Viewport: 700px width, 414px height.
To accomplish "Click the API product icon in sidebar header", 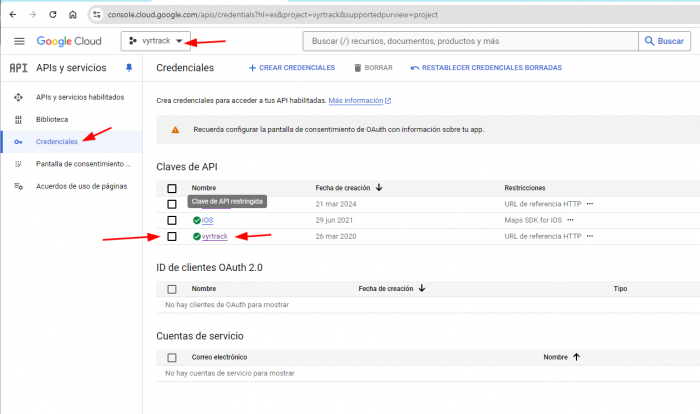I will pyautogui.click(x=18, y=68).
